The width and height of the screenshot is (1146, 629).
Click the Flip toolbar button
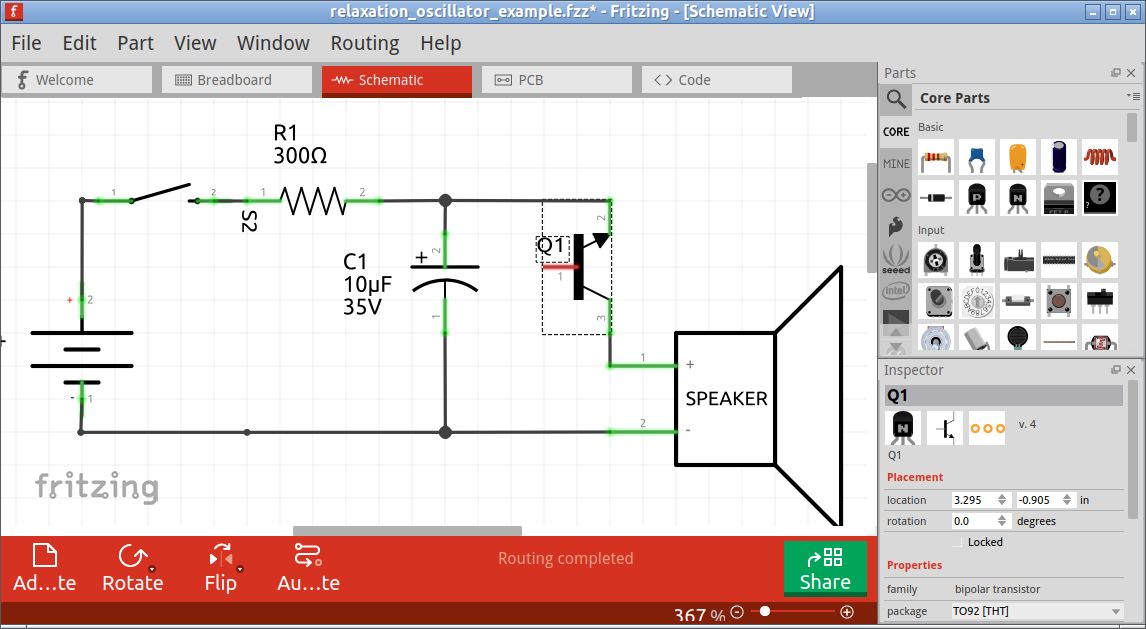point(221,568)
